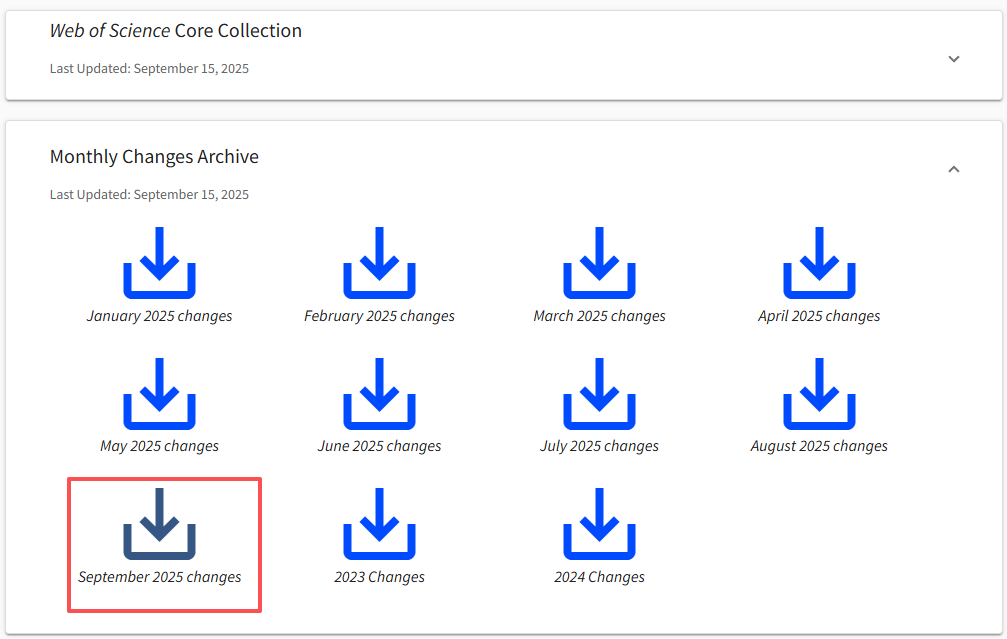This screenshot has height=639, width=1007.
Task: Click the August 2025 changes download icon
Action: 819,394
